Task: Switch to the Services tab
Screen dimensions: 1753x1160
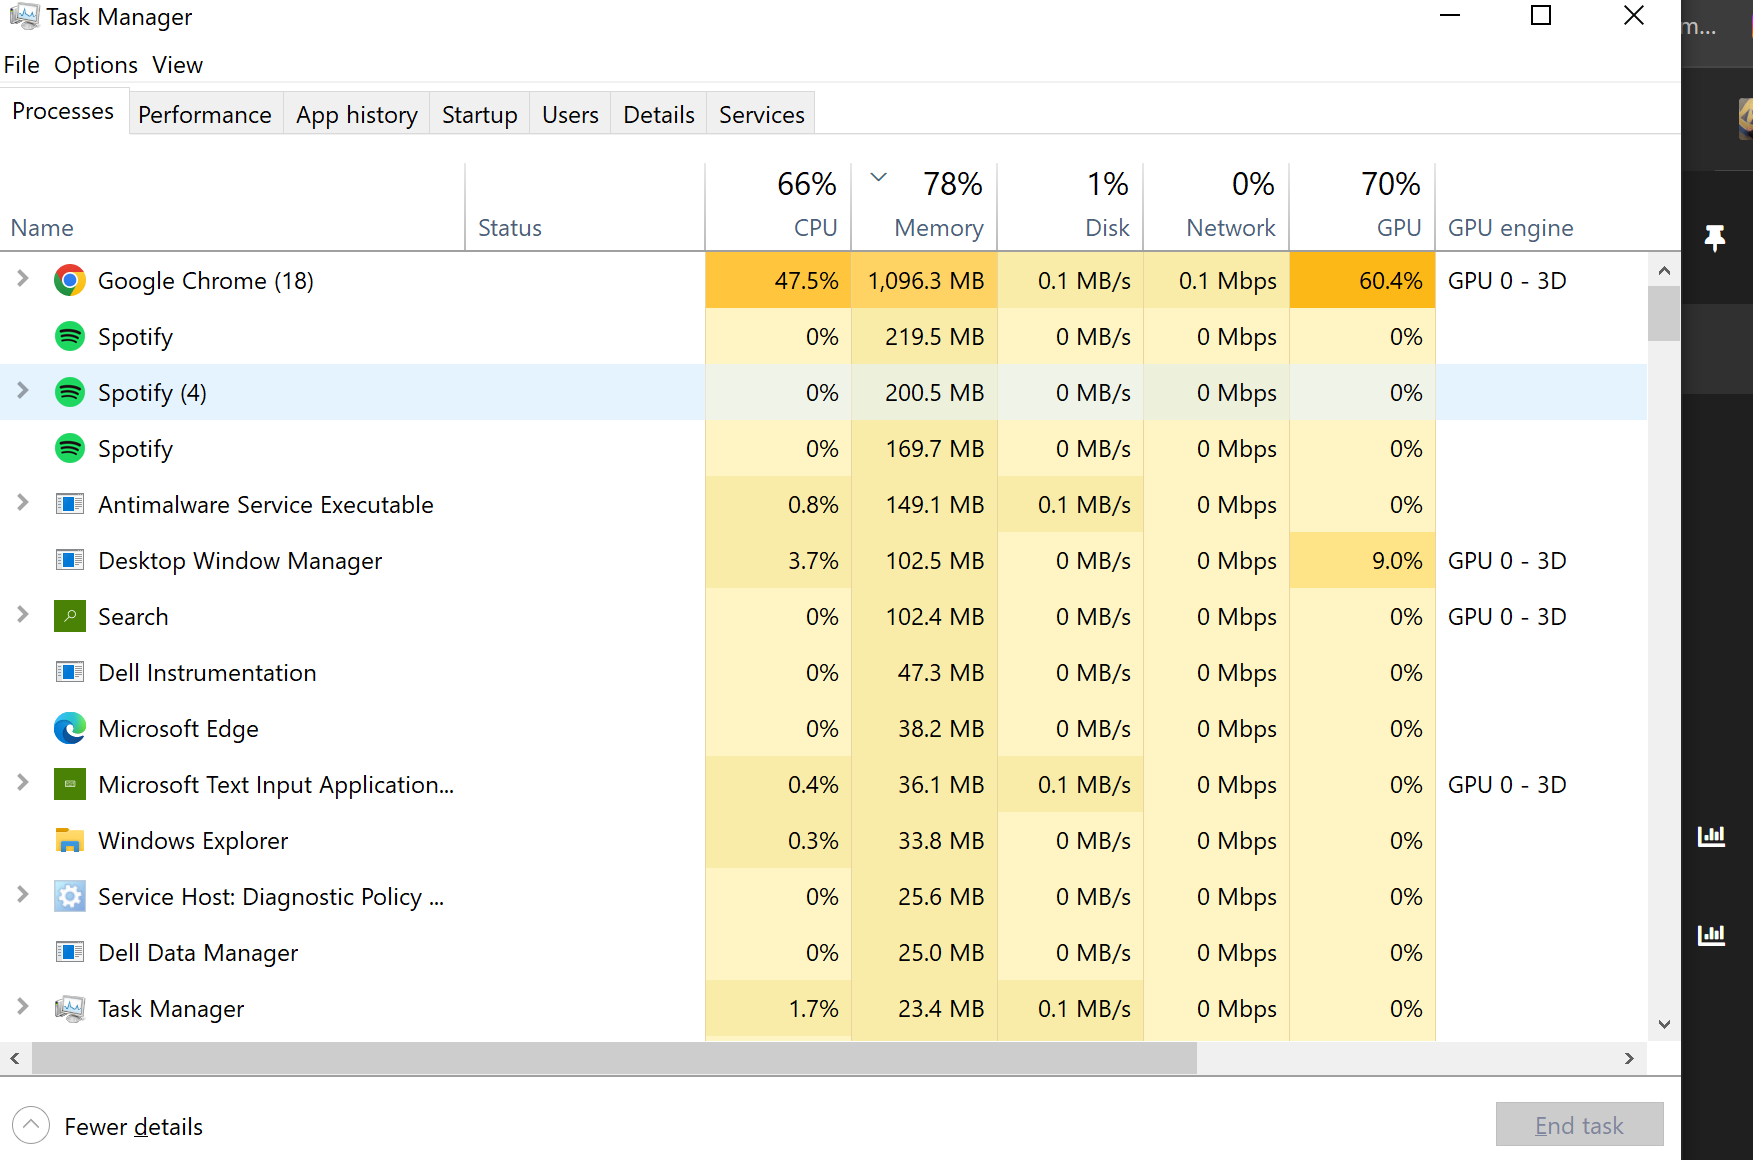Action: pyautogui.click(x=762, y=115)
